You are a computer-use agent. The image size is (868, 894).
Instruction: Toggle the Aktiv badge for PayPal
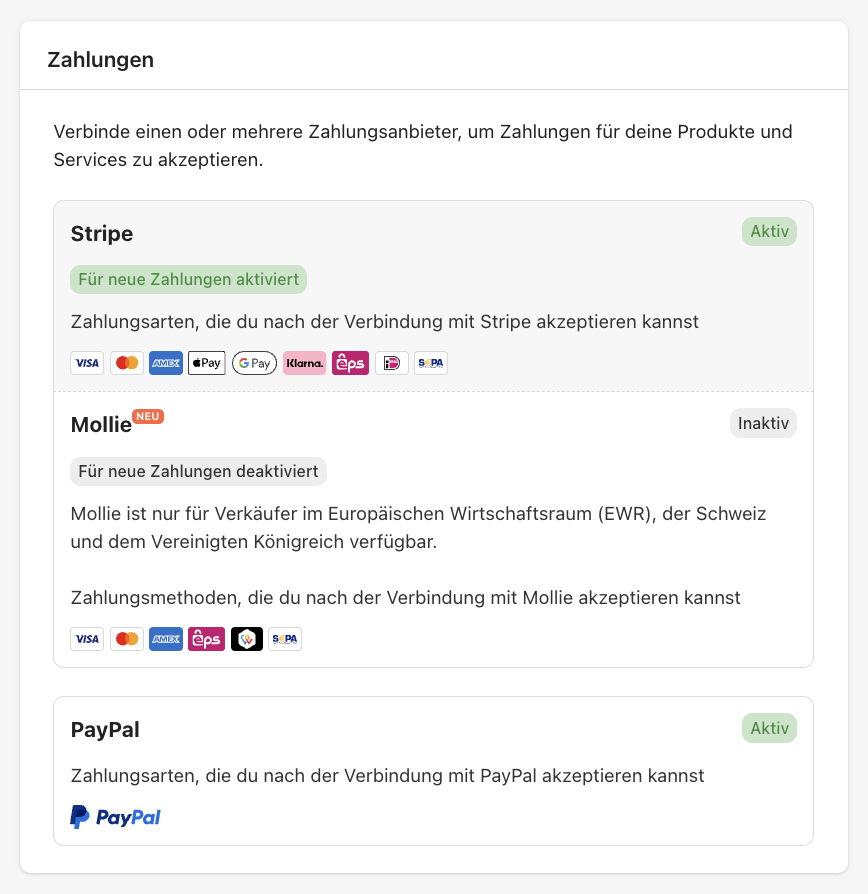(x=769, y=728)
